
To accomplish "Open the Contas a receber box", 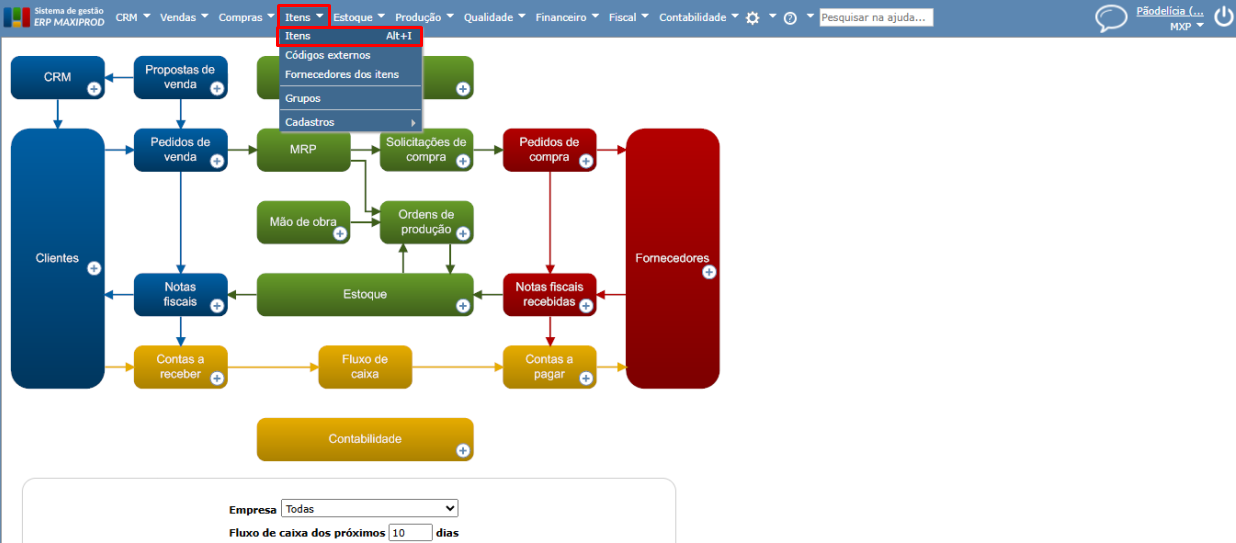I will [x=181, y=367].
